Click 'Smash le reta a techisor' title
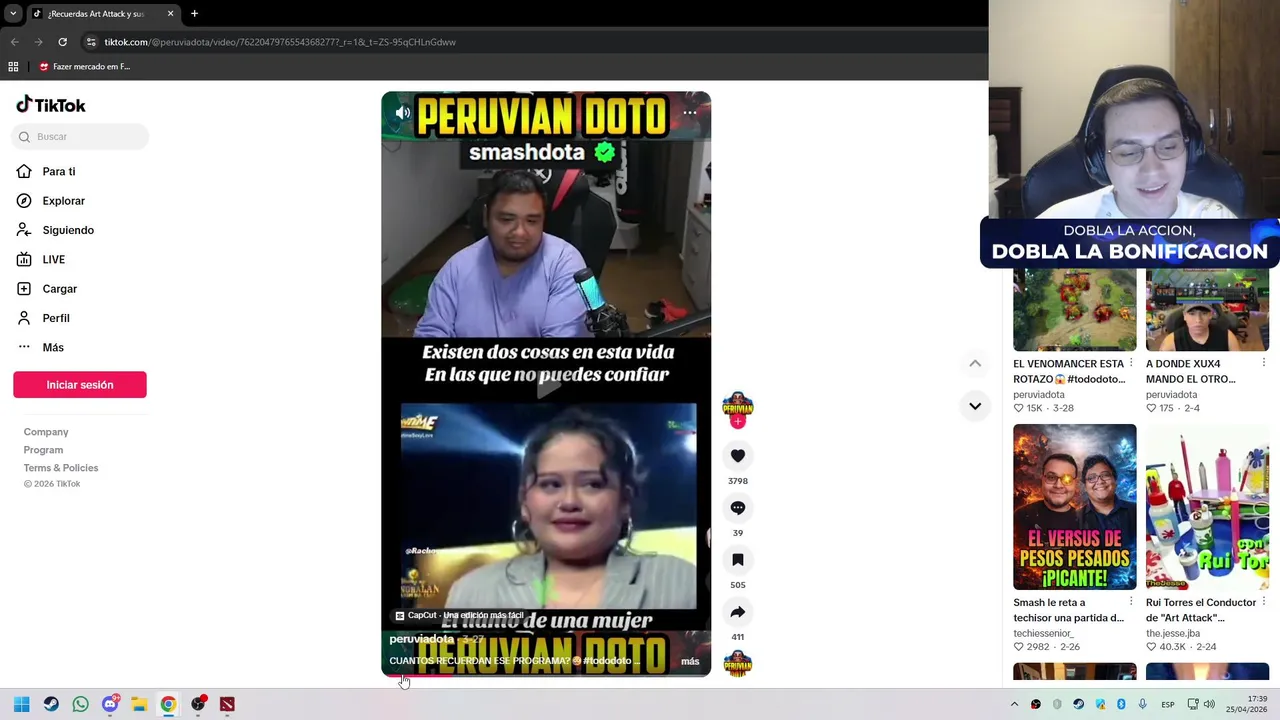The image size is (1280, 720). pos(1068,610)
